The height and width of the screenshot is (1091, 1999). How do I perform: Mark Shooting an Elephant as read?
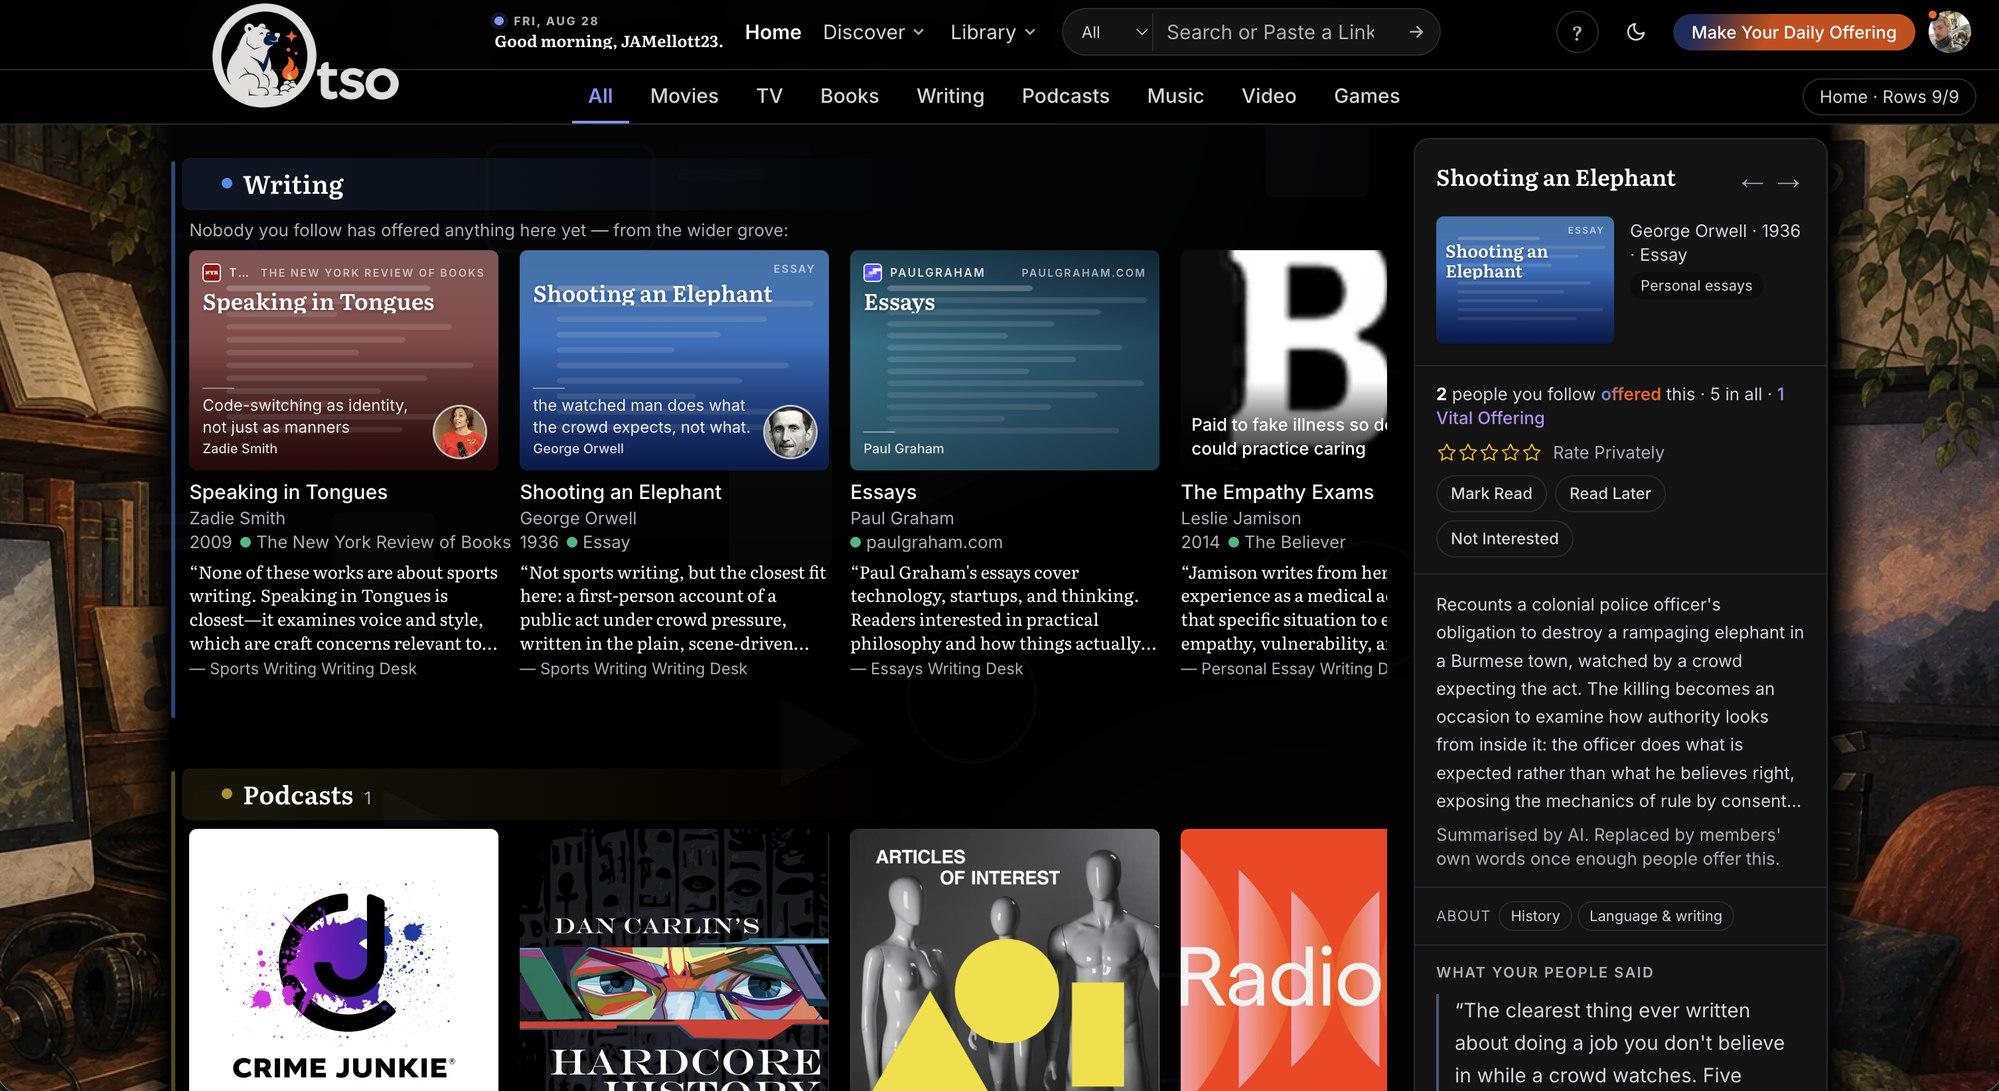pyautogui.click(x=1491, y=494)
